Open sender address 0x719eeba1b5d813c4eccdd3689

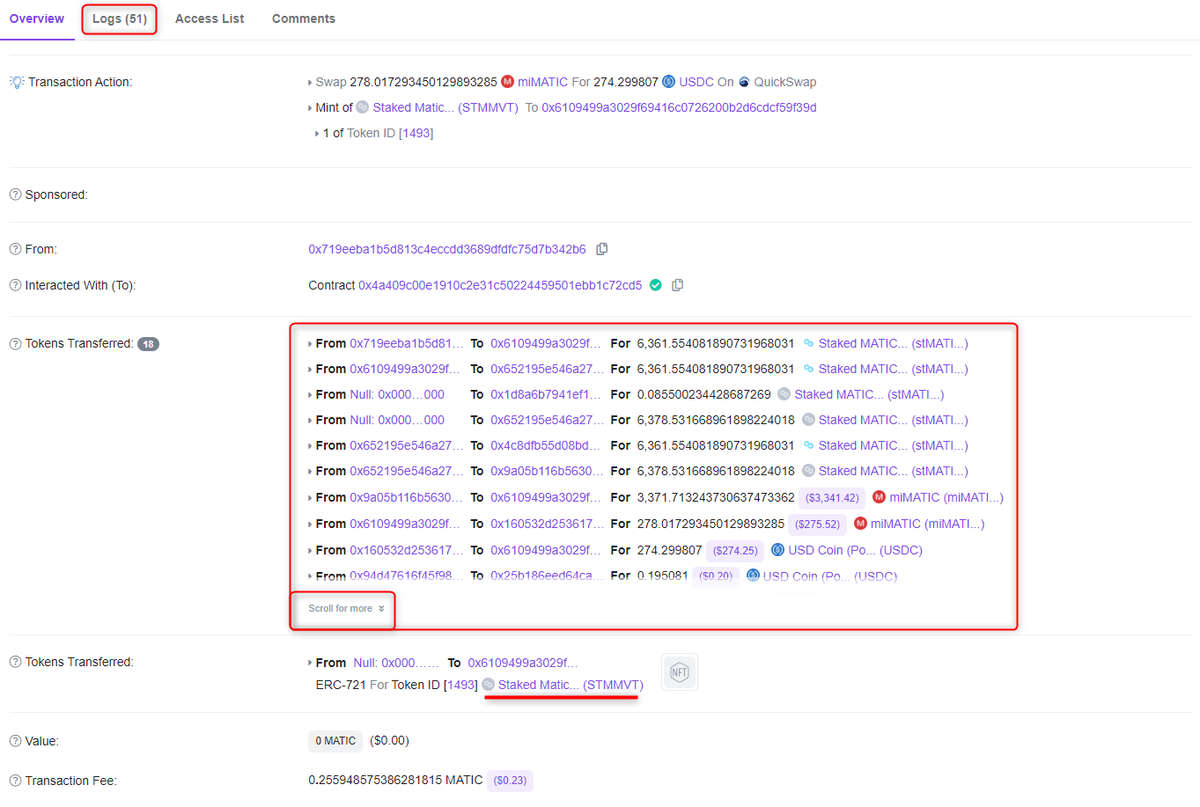click(x=447, y=249)
